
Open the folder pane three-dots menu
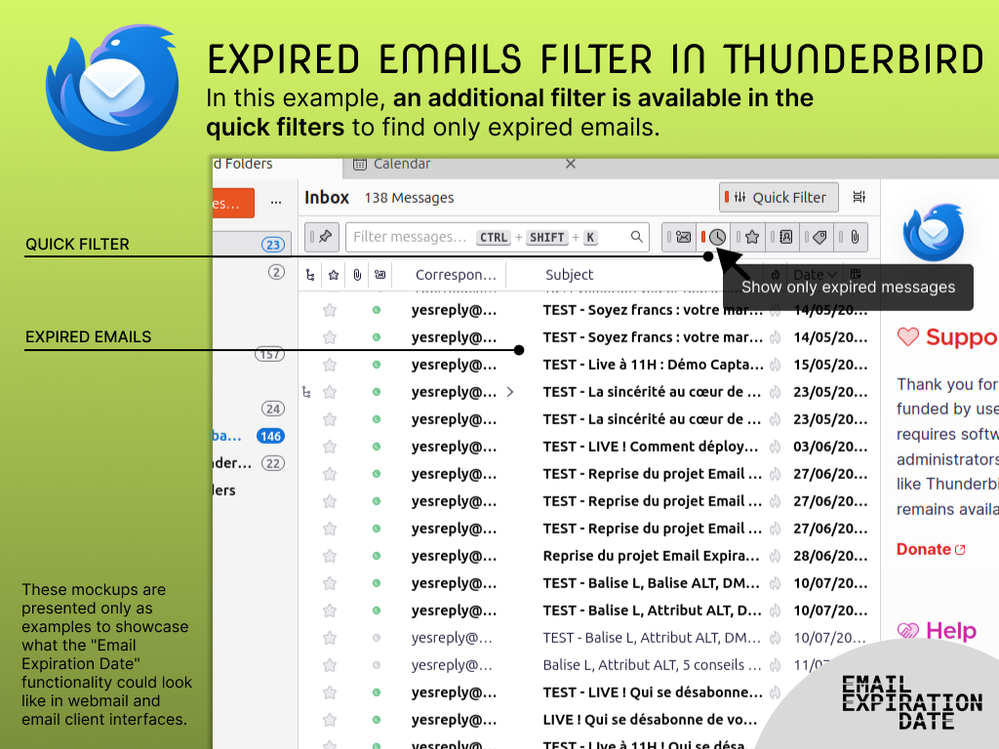275,203
